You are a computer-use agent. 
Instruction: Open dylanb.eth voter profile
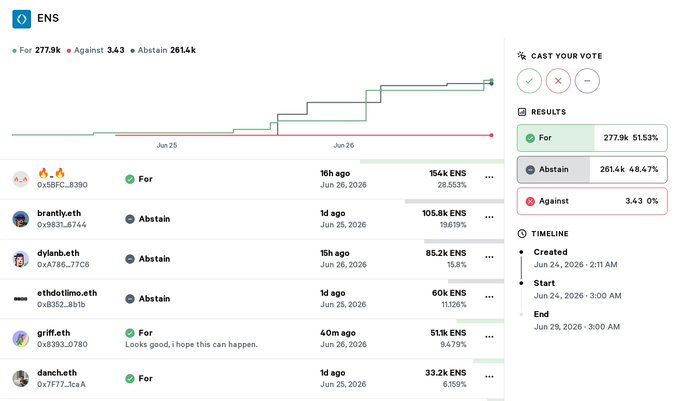(x=58, y=253)
